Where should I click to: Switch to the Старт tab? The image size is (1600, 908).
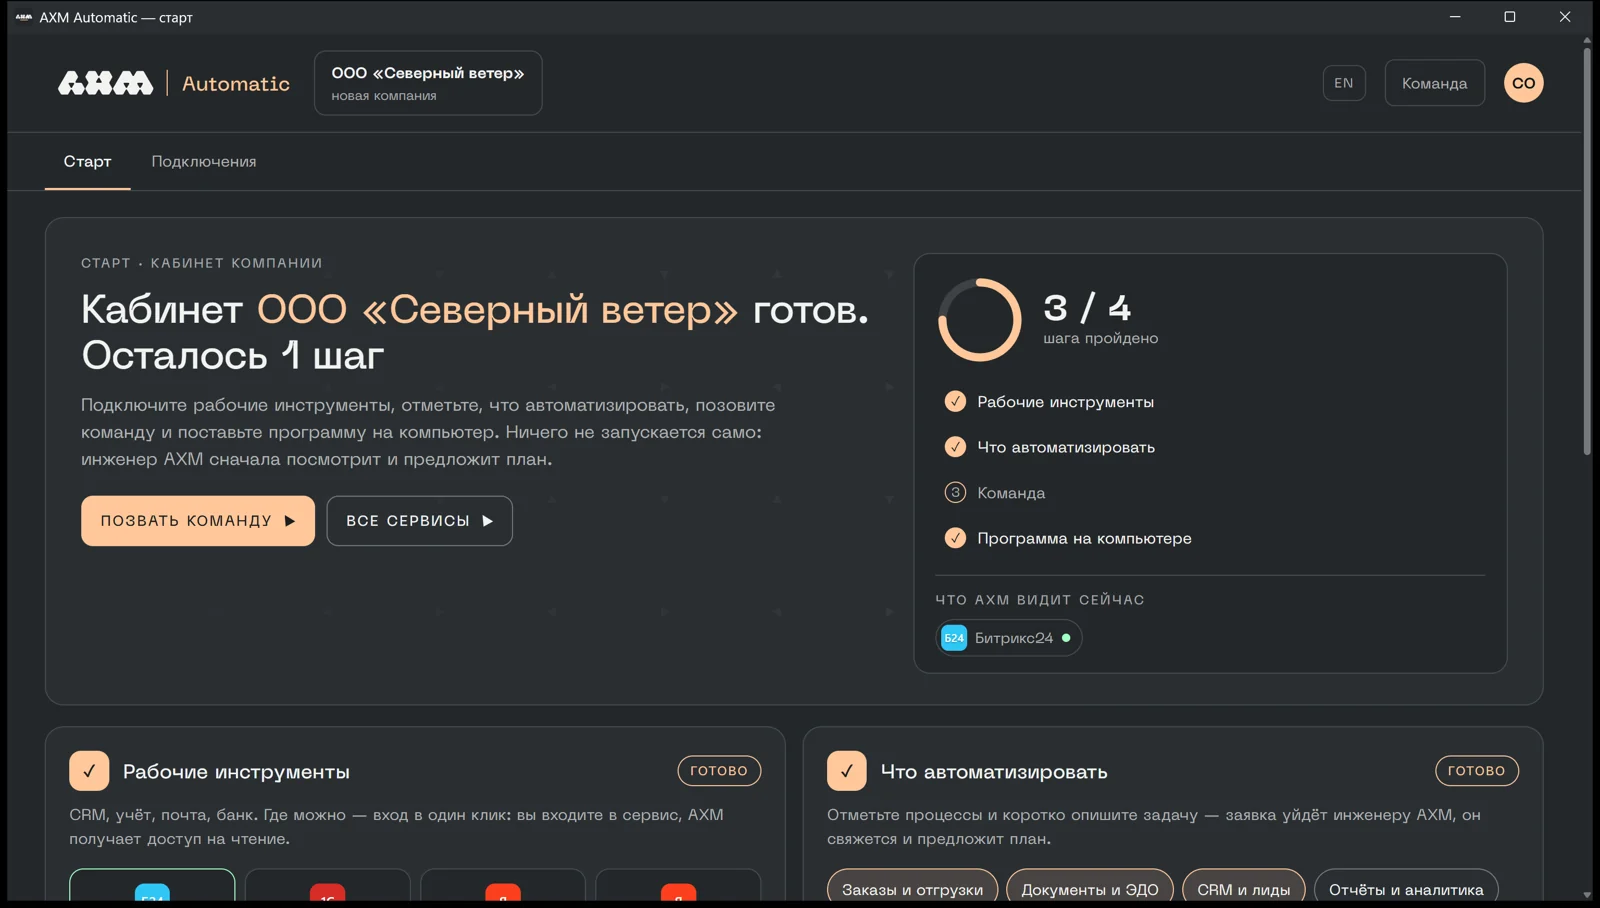point(87,161)
